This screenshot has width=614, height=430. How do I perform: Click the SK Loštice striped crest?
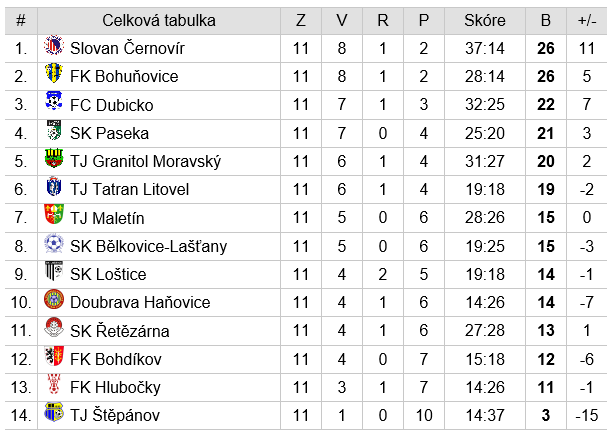(54, 271)
